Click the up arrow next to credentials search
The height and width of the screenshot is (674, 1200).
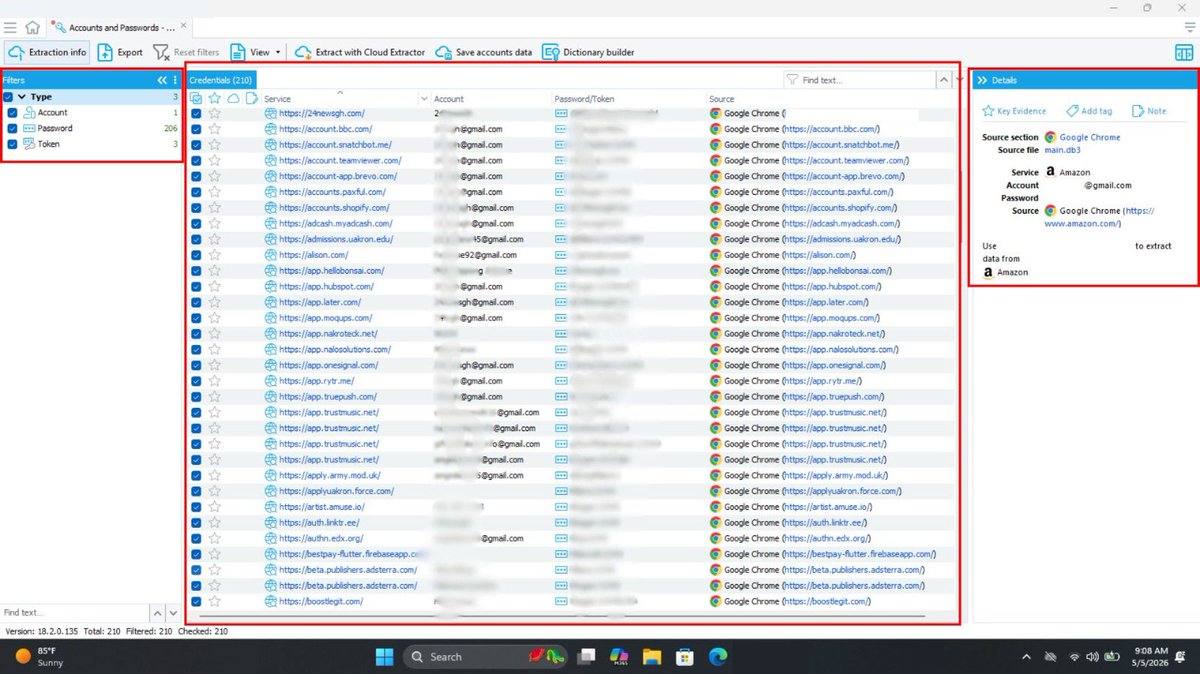[x=944, y=80]
